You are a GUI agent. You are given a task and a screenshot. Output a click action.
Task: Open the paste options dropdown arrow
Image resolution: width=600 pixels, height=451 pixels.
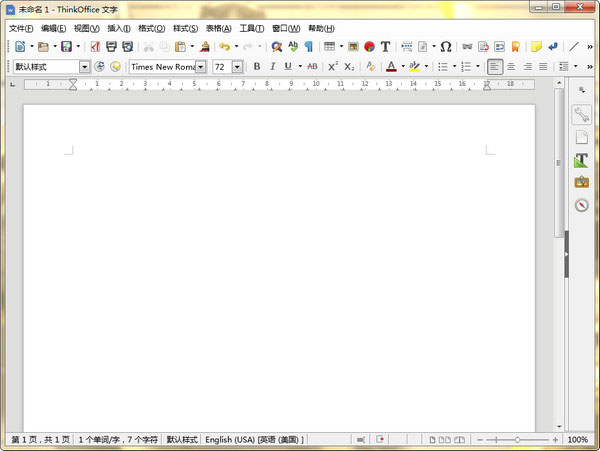[192, 47]
